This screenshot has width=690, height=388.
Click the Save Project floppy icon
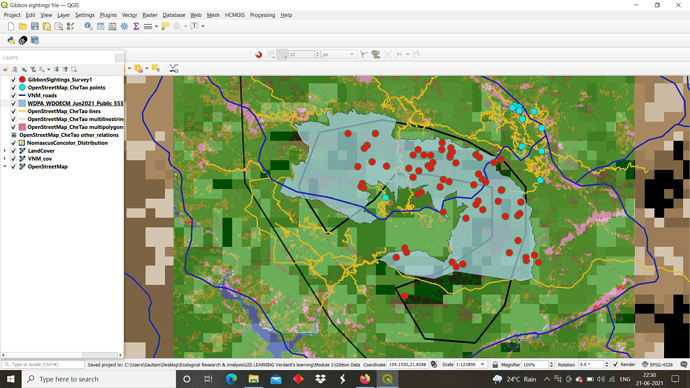point(35,26)
